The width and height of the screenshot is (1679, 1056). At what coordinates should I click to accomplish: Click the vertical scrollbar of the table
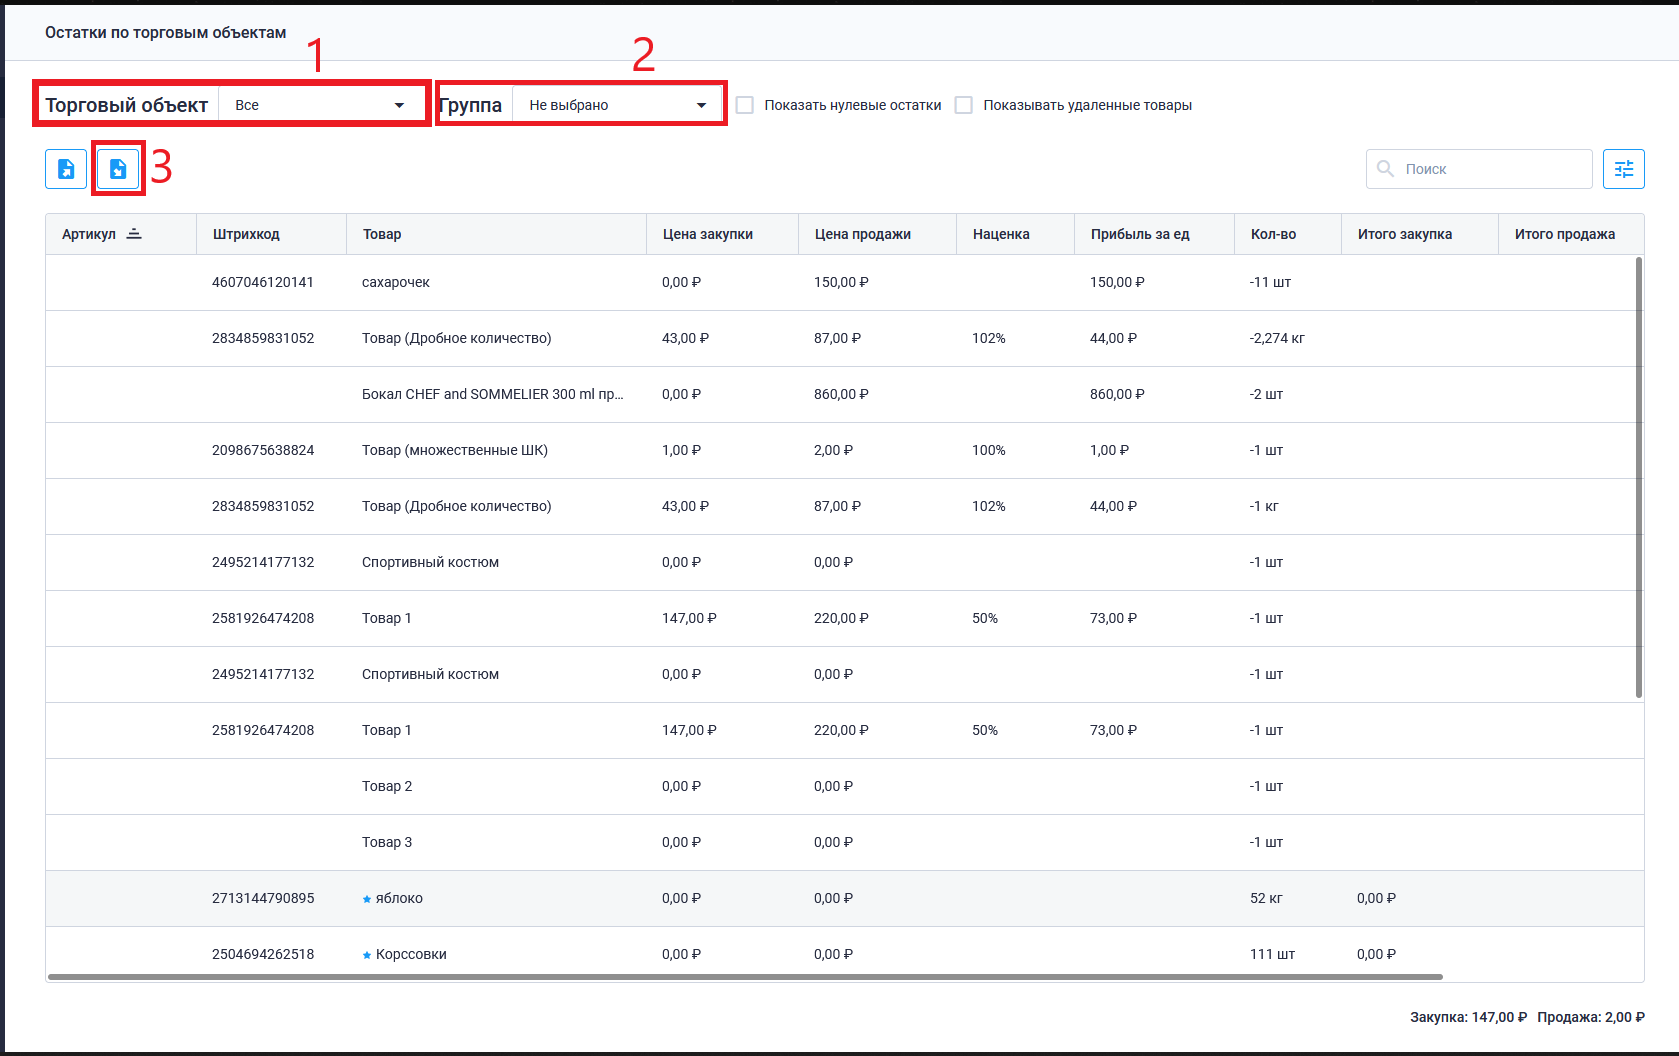click(1638, 478)
